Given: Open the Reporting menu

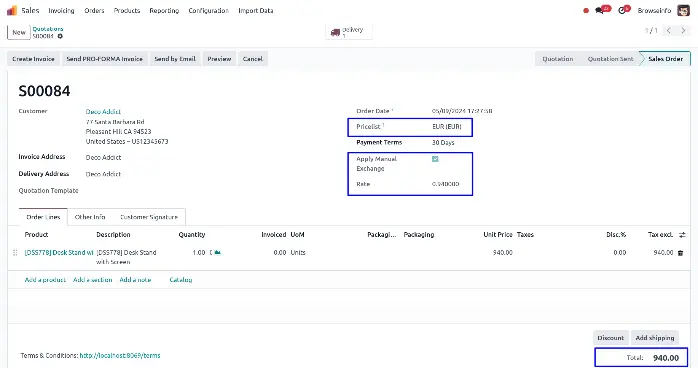Looking at the screenshot, I should 164,10.
